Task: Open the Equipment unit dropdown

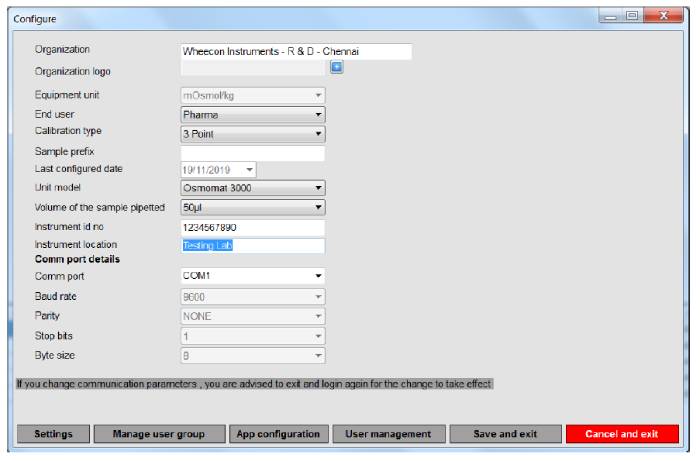Action: [253, 96]
